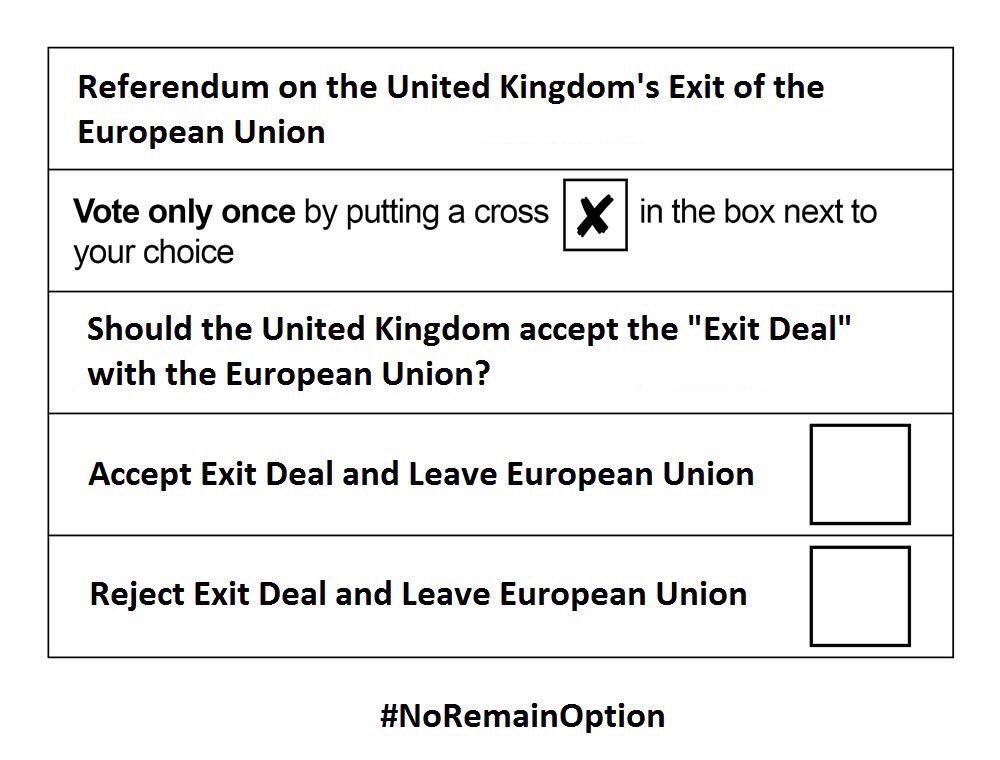Click the example crossed box in instructions
The height and width of the screenshot is (760, 1000).
pos(595,215)
